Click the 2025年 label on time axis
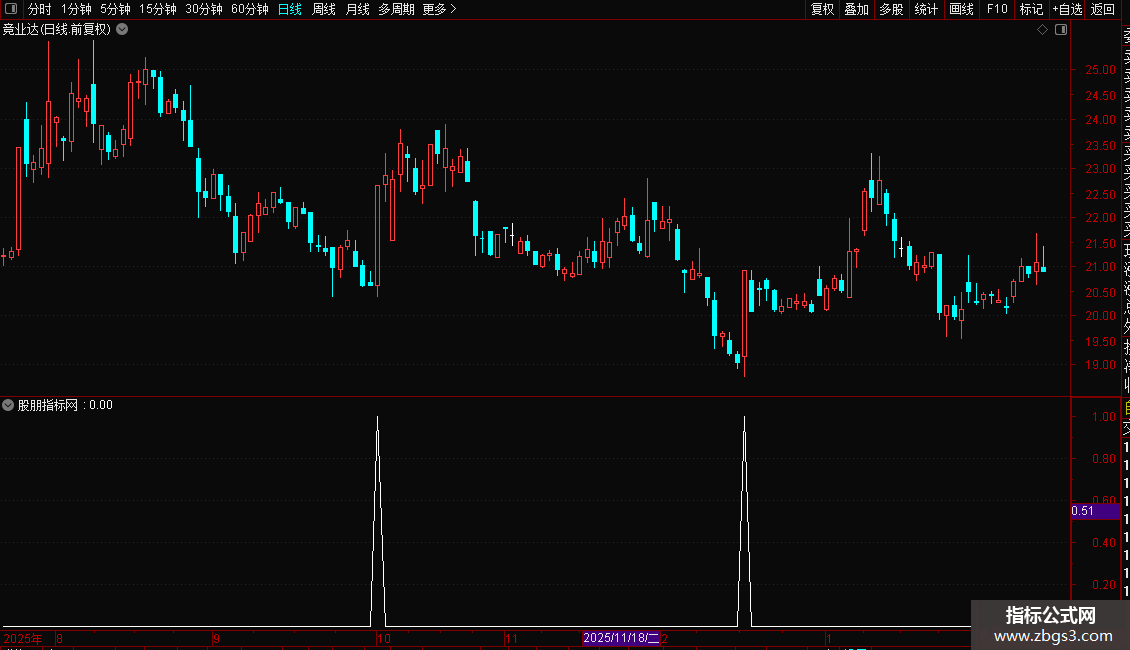Viewport: 1130px width, 650px height. pos(23,638)
